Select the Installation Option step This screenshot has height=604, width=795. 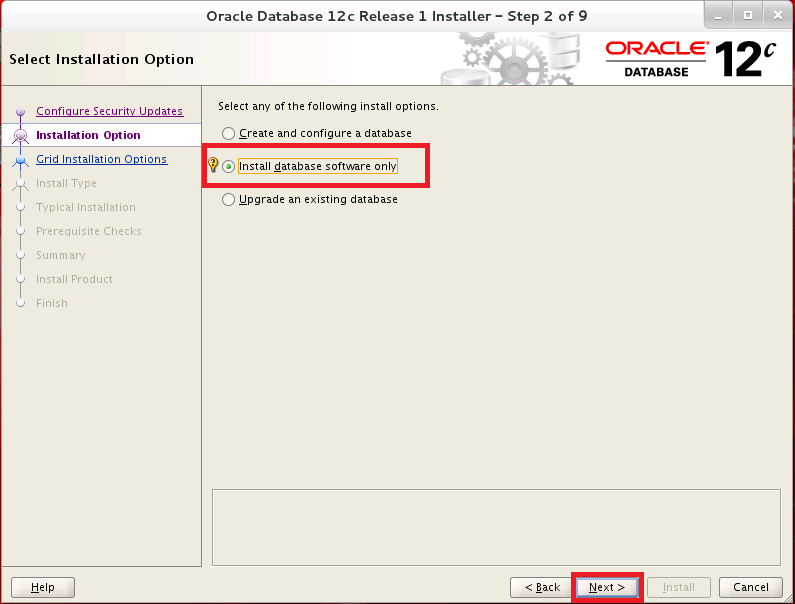pyautogui.click(x=88, y=135)
